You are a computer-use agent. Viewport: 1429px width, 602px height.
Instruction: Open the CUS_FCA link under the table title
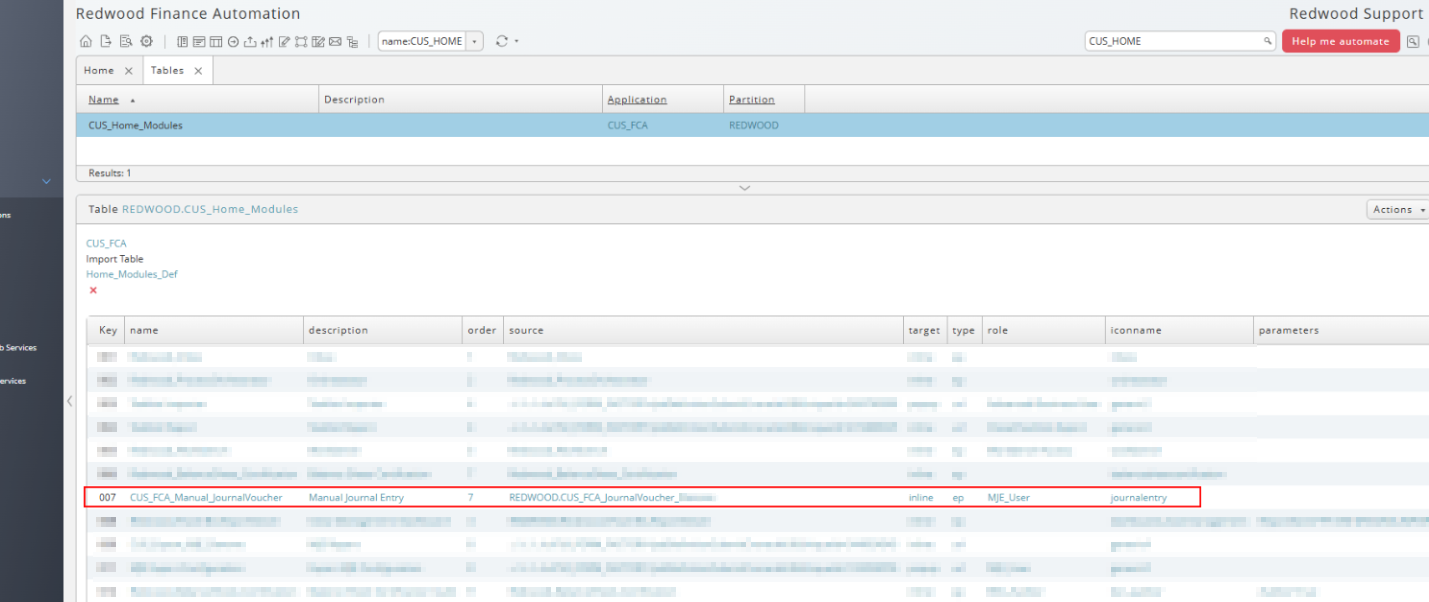coord(106,243)
